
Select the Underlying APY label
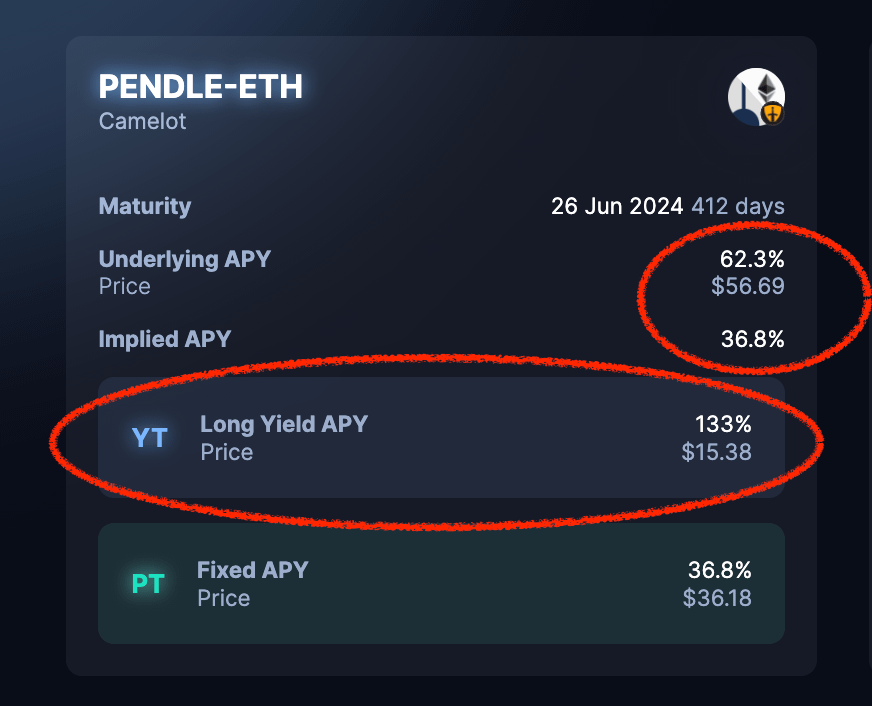[x=185, y=259]
